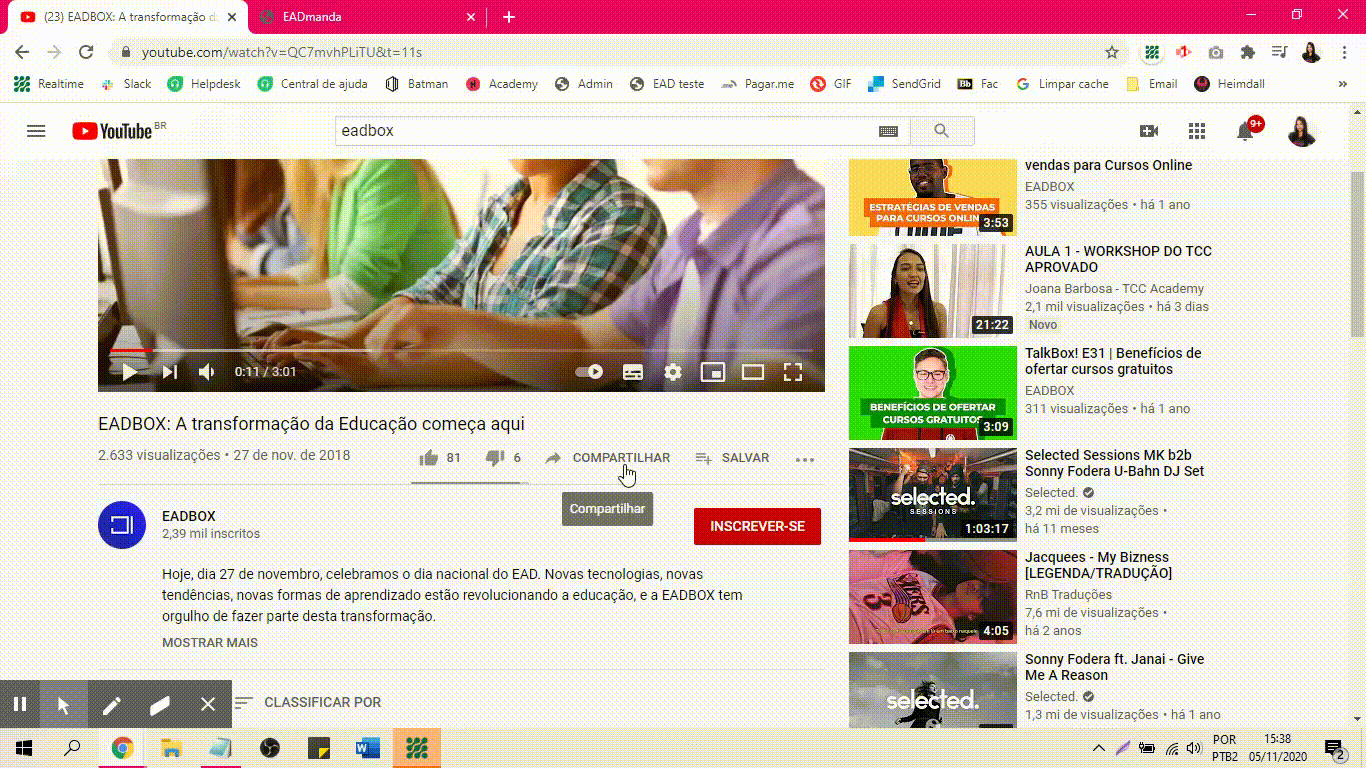Select eraser tool in recorder overlay
The image size is (1366, 768).
[x=160, y=704]
